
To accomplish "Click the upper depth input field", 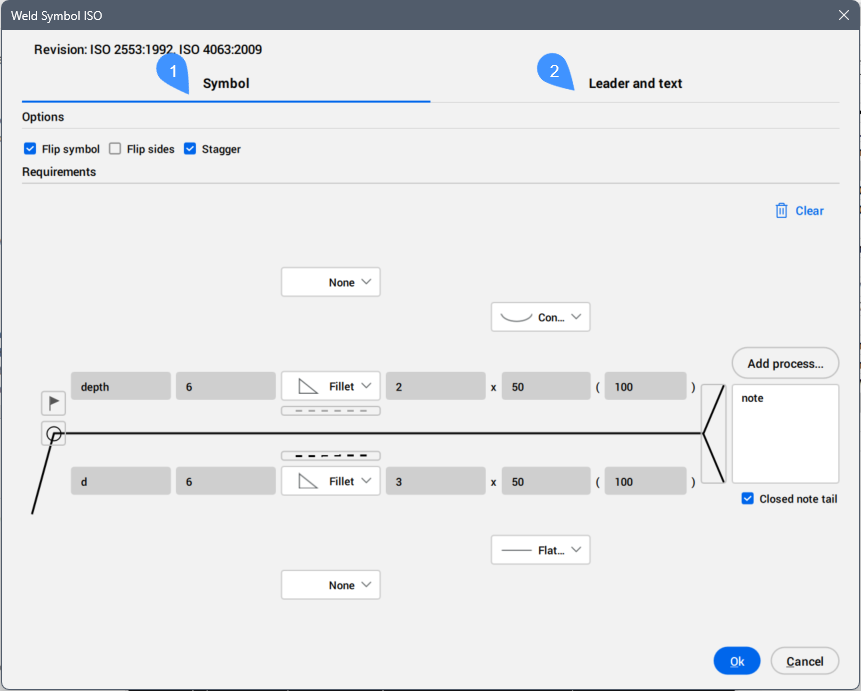I will (x=121, y=387).
